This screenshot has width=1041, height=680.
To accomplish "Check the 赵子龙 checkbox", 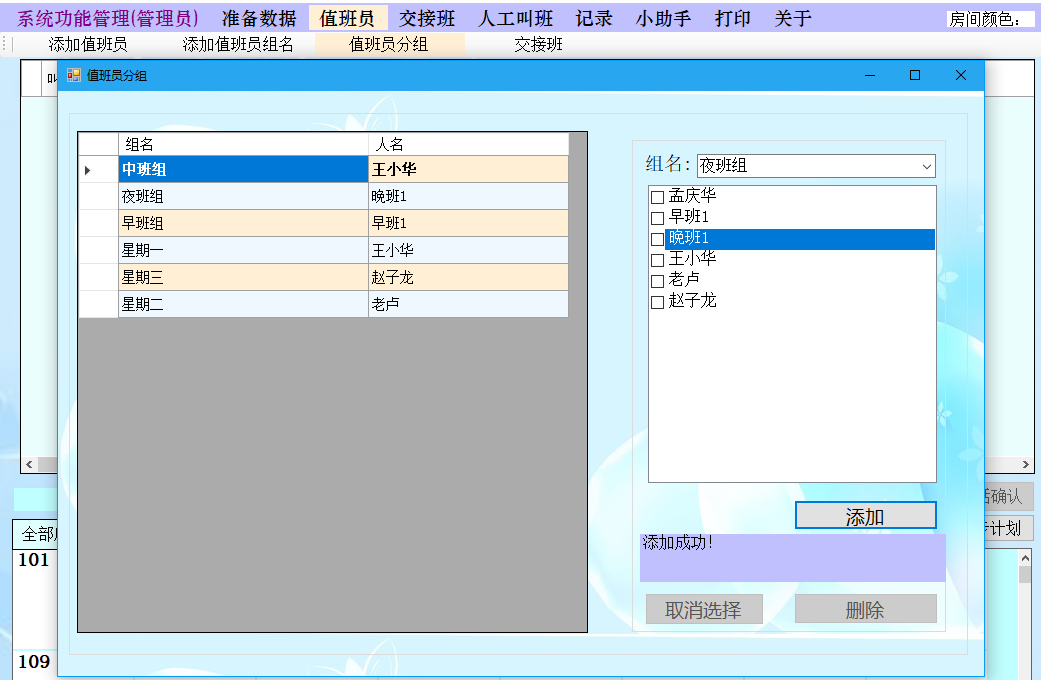I will [x=657, y=302].
